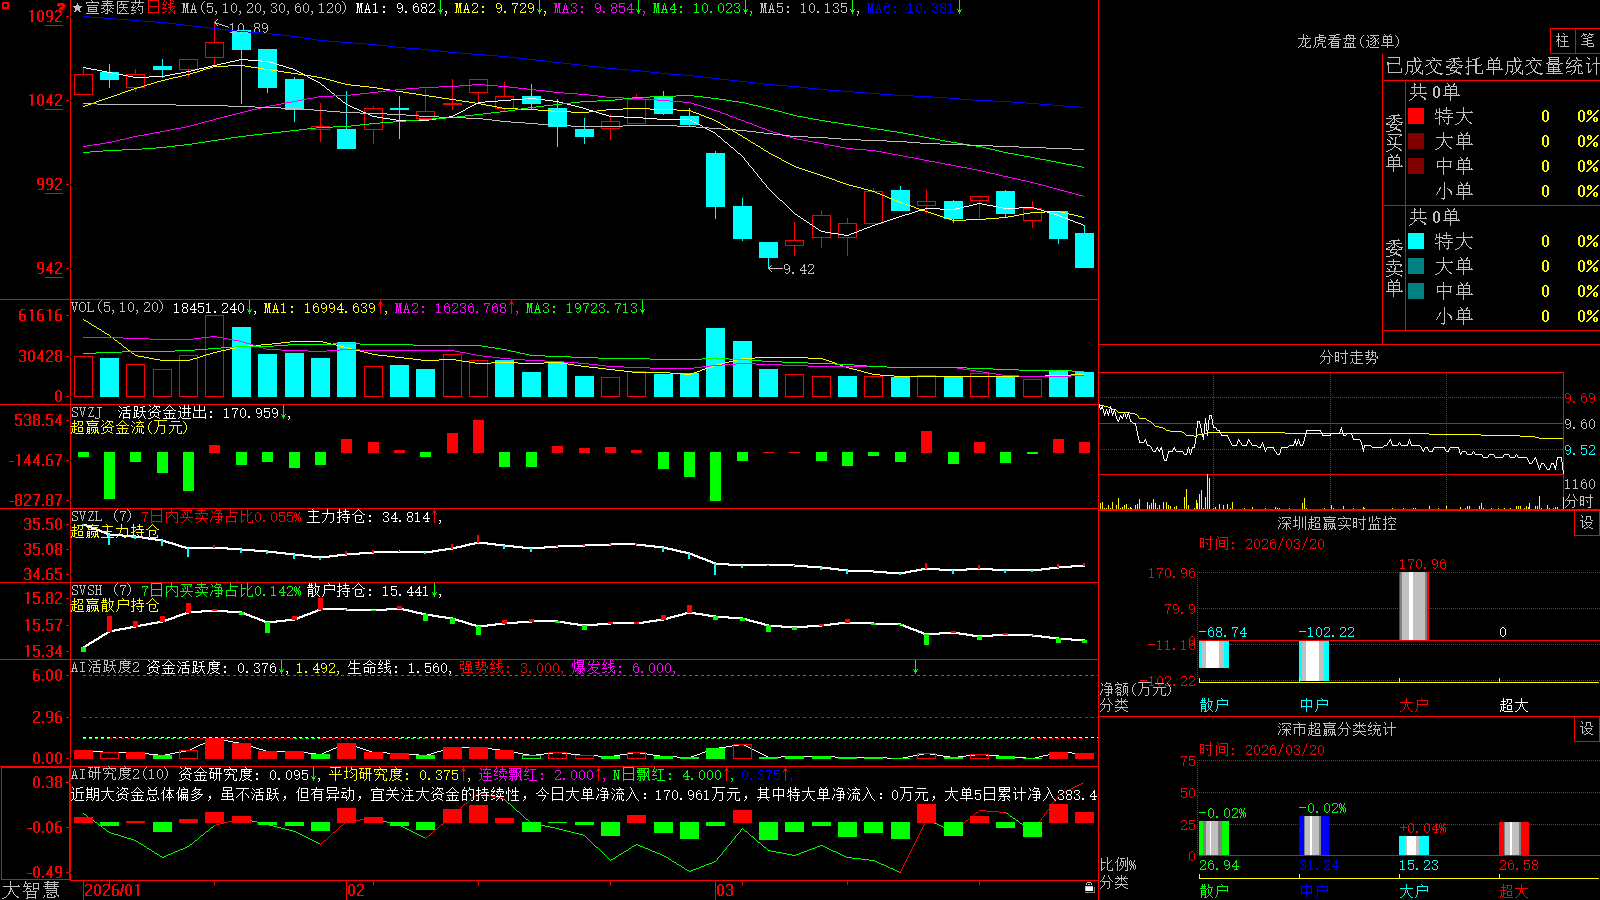Click the 大户 170.96 bar in monitor
The height and width of the screenshot is (900, 1600).
tap(1414, 606)
